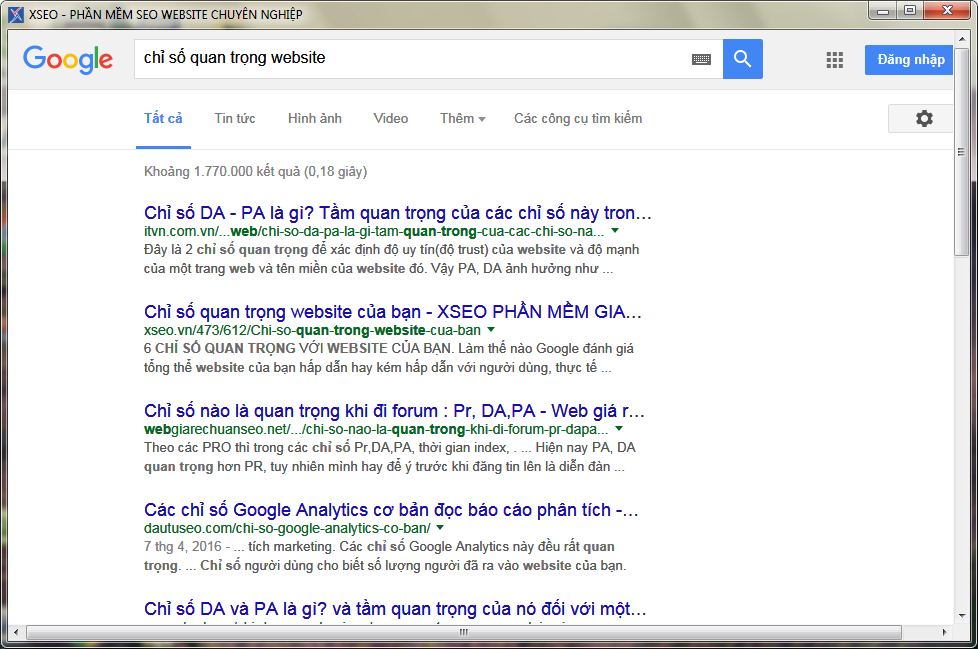Image resolution: width=978 pixels, height=649 pixels.
Task: Switch to the Video tab
Action: (390, 118)
